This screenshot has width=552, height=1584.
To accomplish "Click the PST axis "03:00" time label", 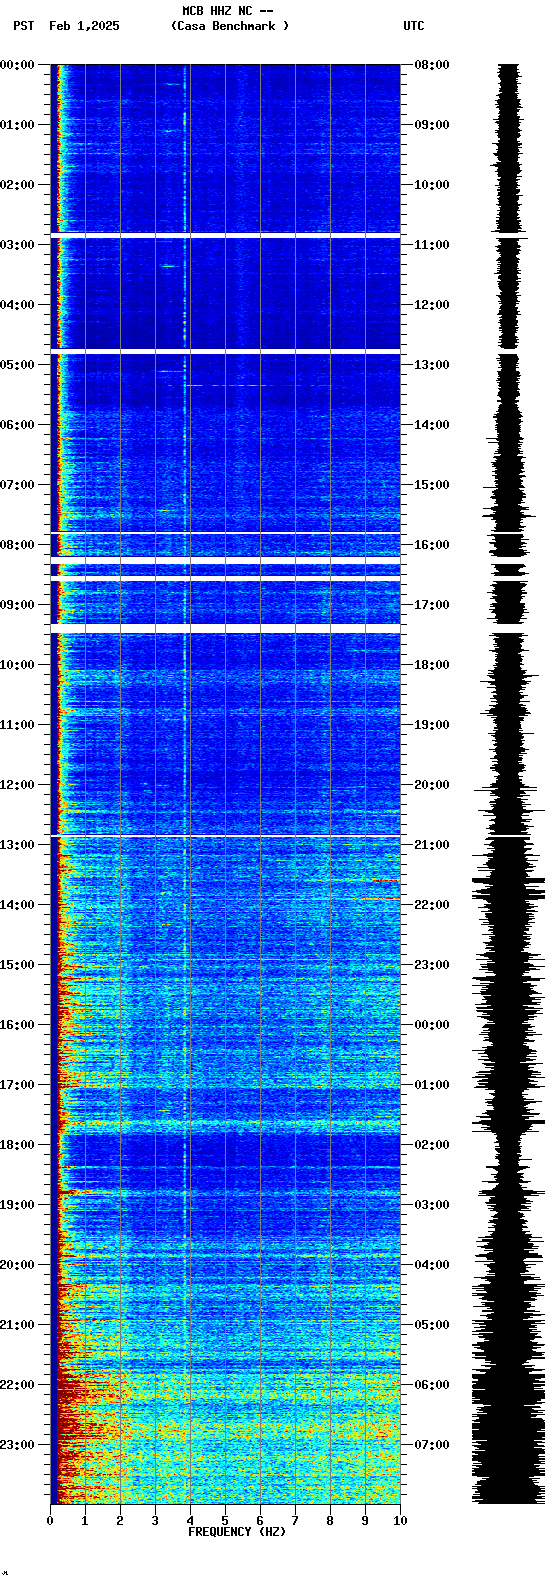I will [17, 245].
